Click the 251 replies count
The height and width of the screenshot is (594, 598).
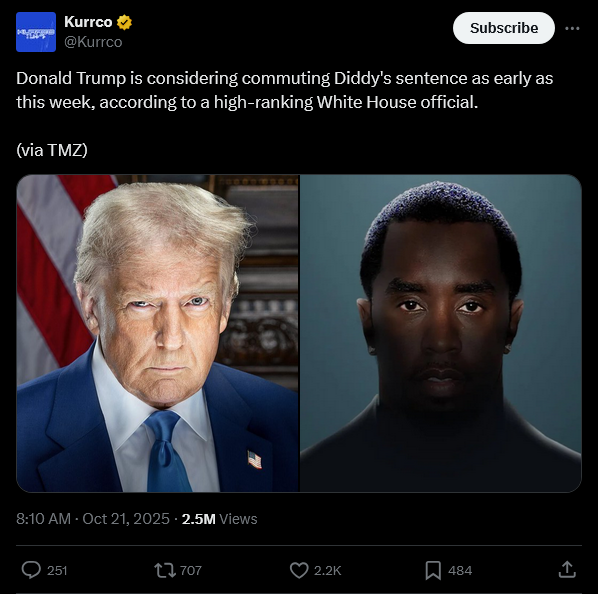[x=57, y=570]
